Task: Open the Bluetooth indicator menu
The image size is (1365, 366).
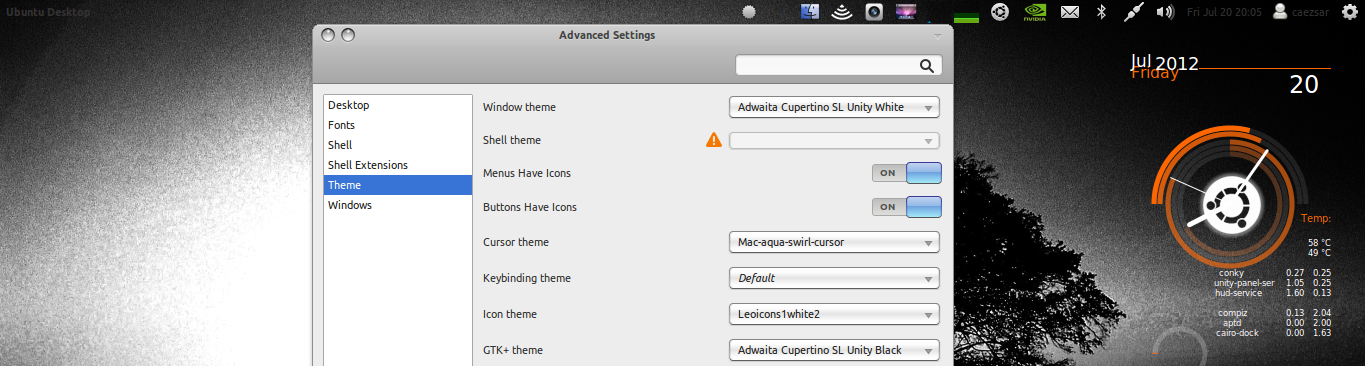Action: pos(1102,12)
